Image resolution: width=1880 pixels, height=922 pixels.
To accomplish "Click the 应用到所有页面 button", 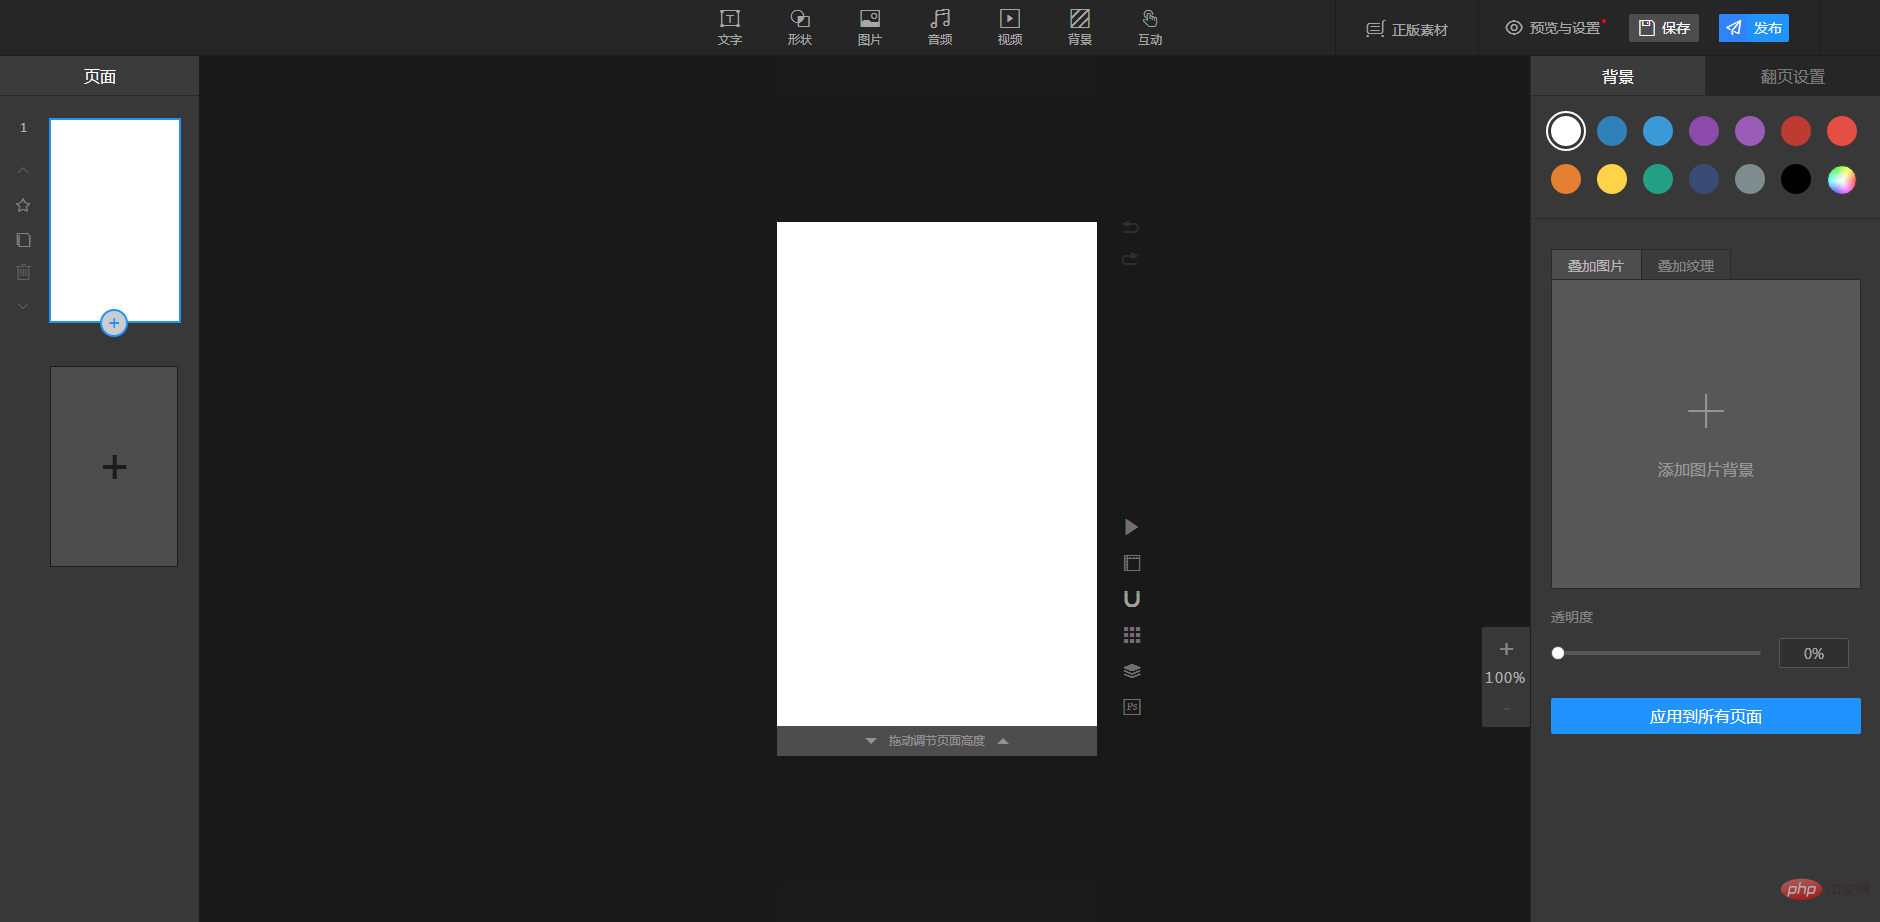I will (x=1705, y=716).
